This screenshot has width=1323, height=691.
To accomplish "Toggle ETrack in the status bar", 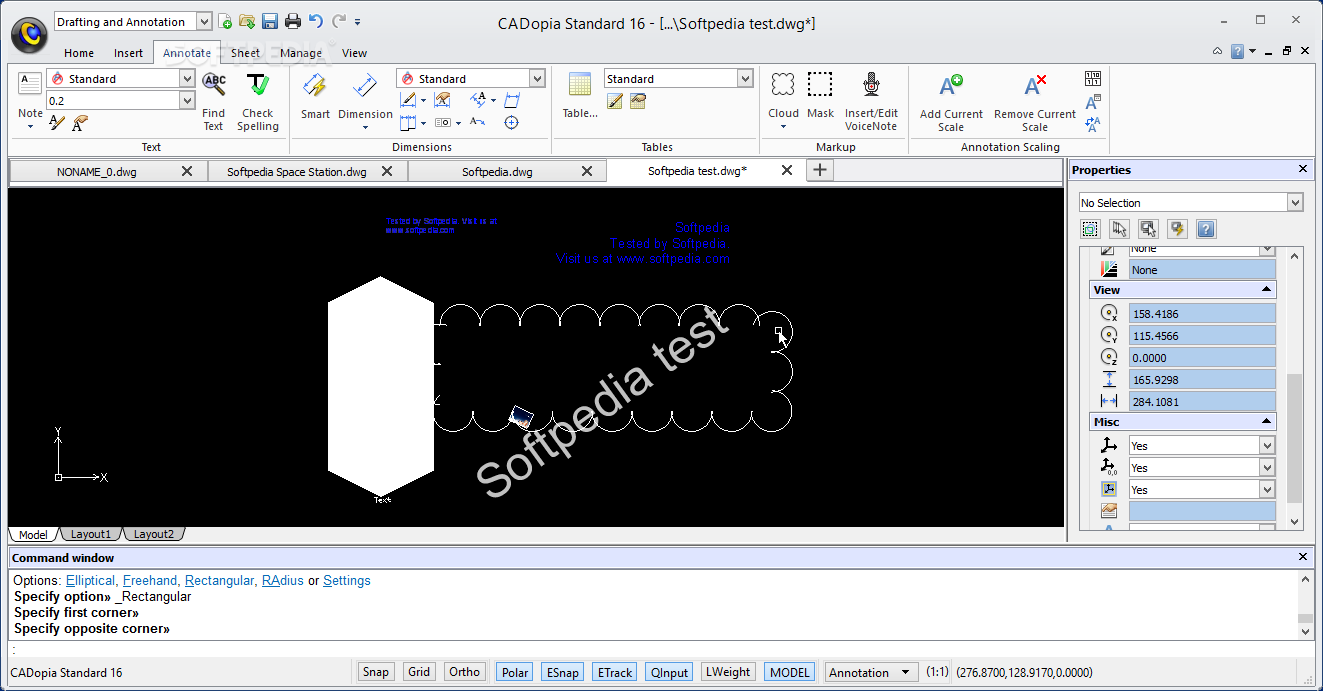I will pos(615,672).
